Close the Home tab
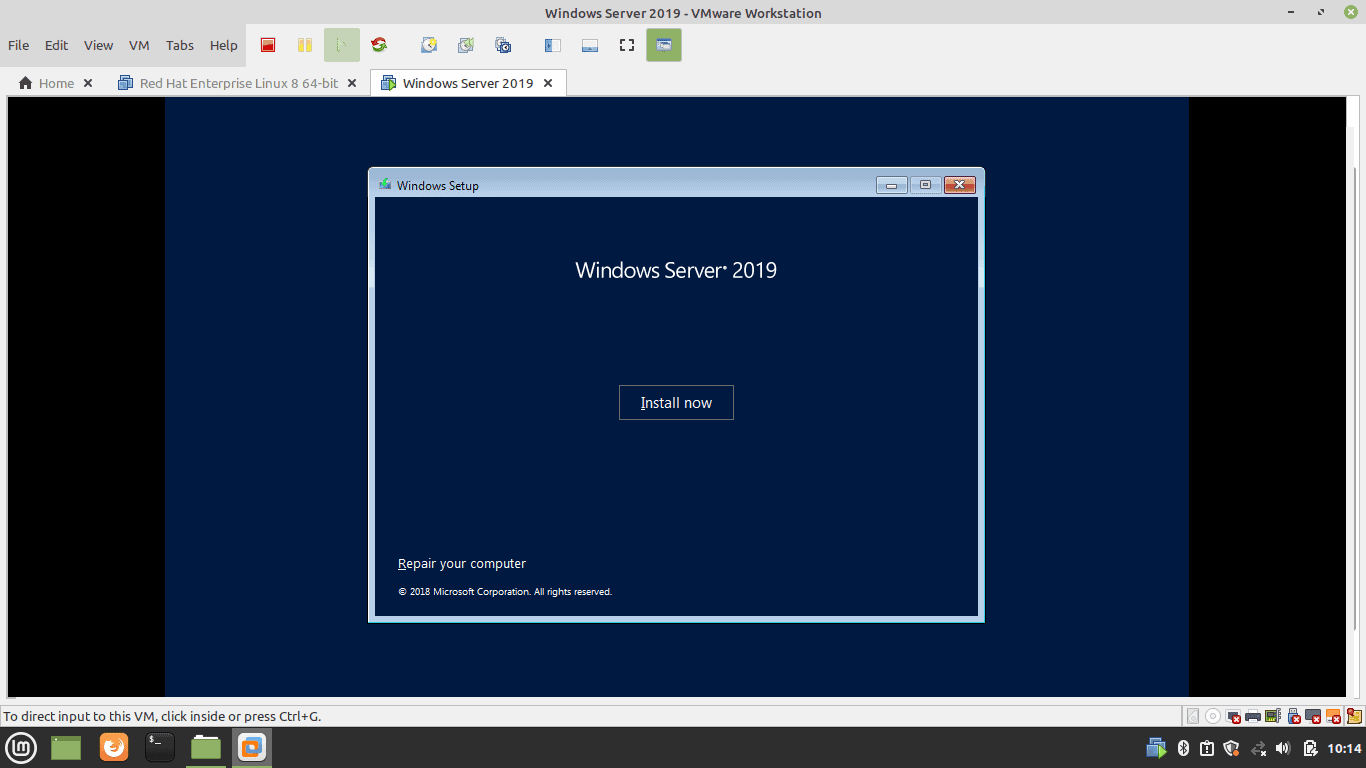 [88, 83]
